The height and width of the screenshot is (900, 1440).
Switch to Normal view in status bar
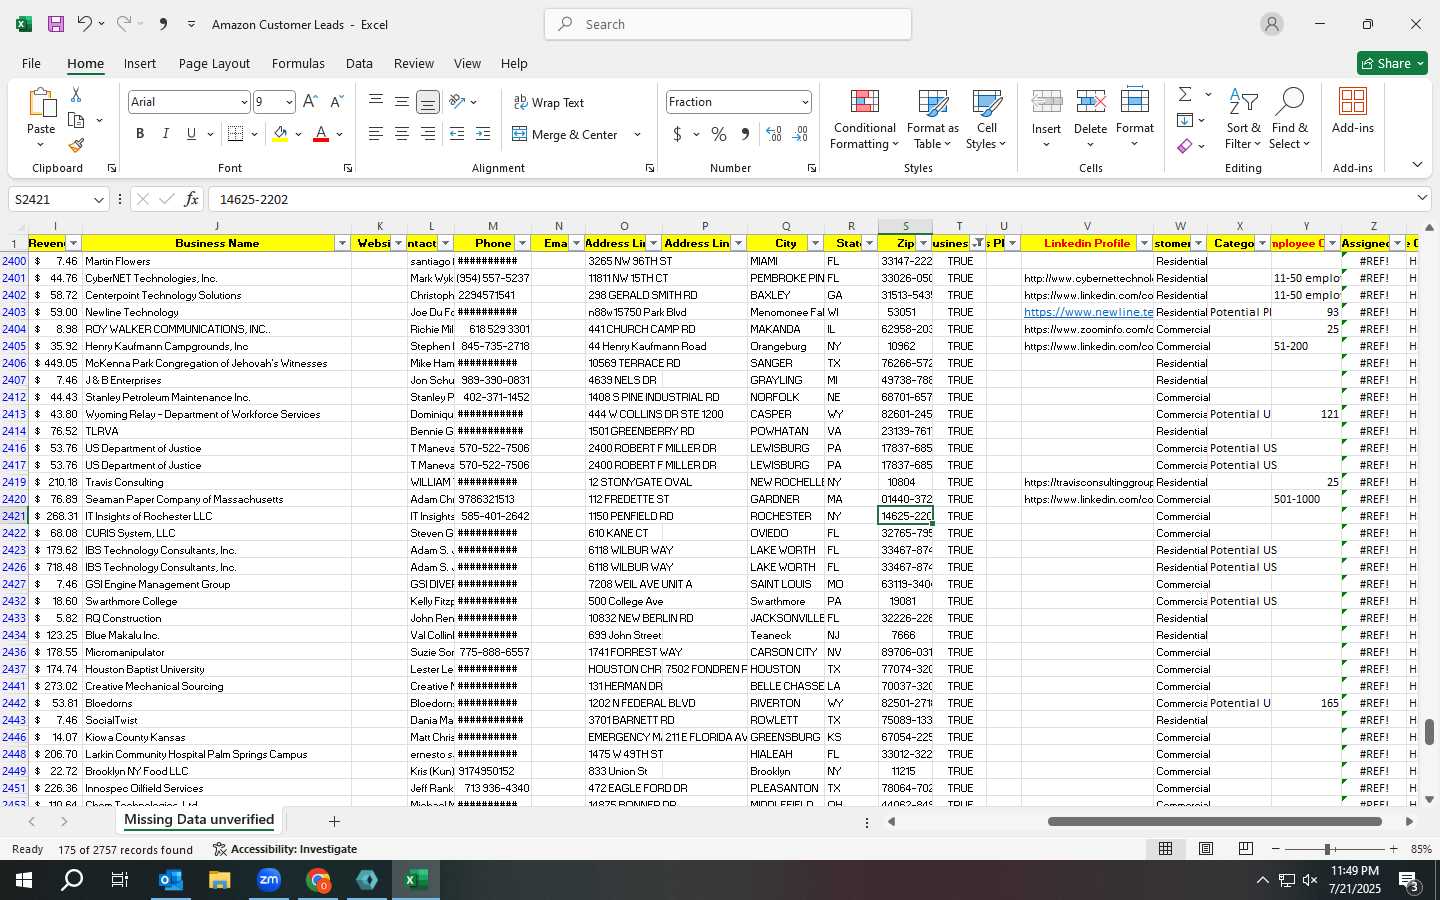coord(1165,849)
